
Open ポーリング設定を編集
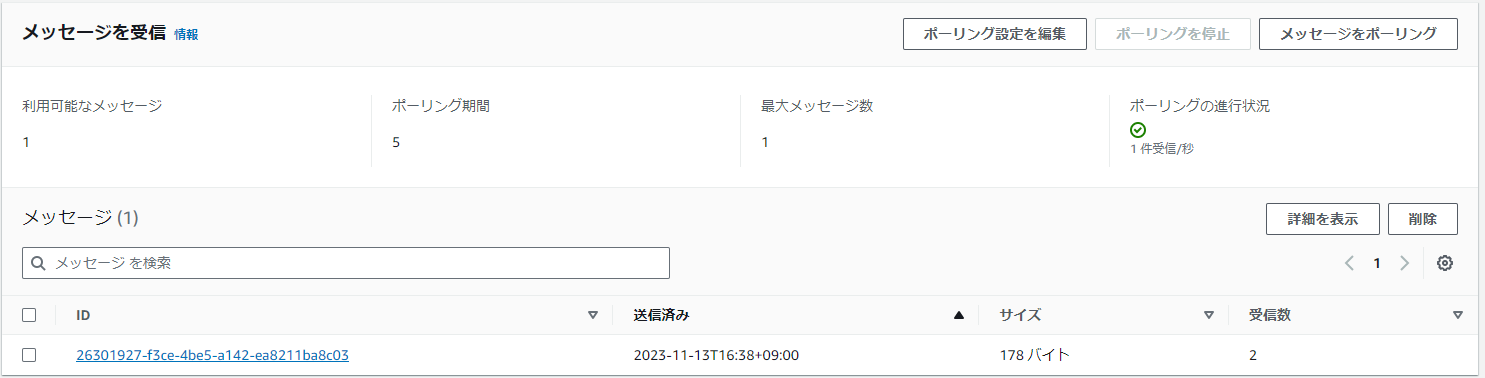pos(995,33)
